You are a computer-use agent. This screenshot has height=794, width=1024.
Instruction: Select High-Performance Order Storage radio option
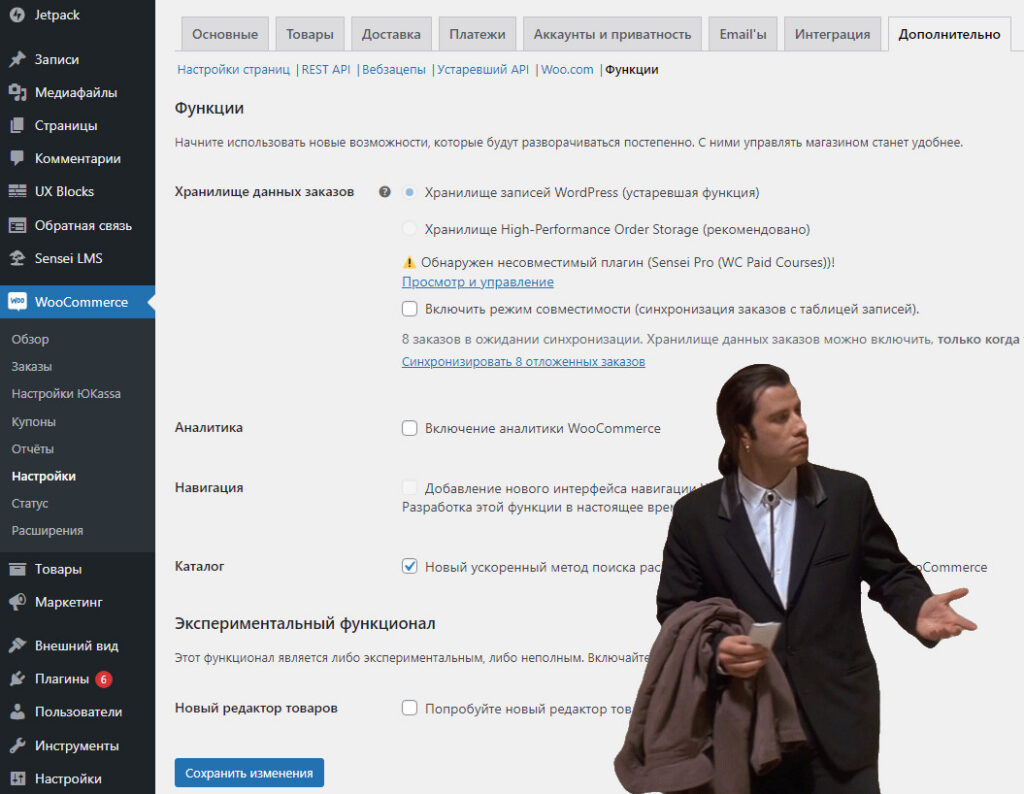(x=409, y=229)
